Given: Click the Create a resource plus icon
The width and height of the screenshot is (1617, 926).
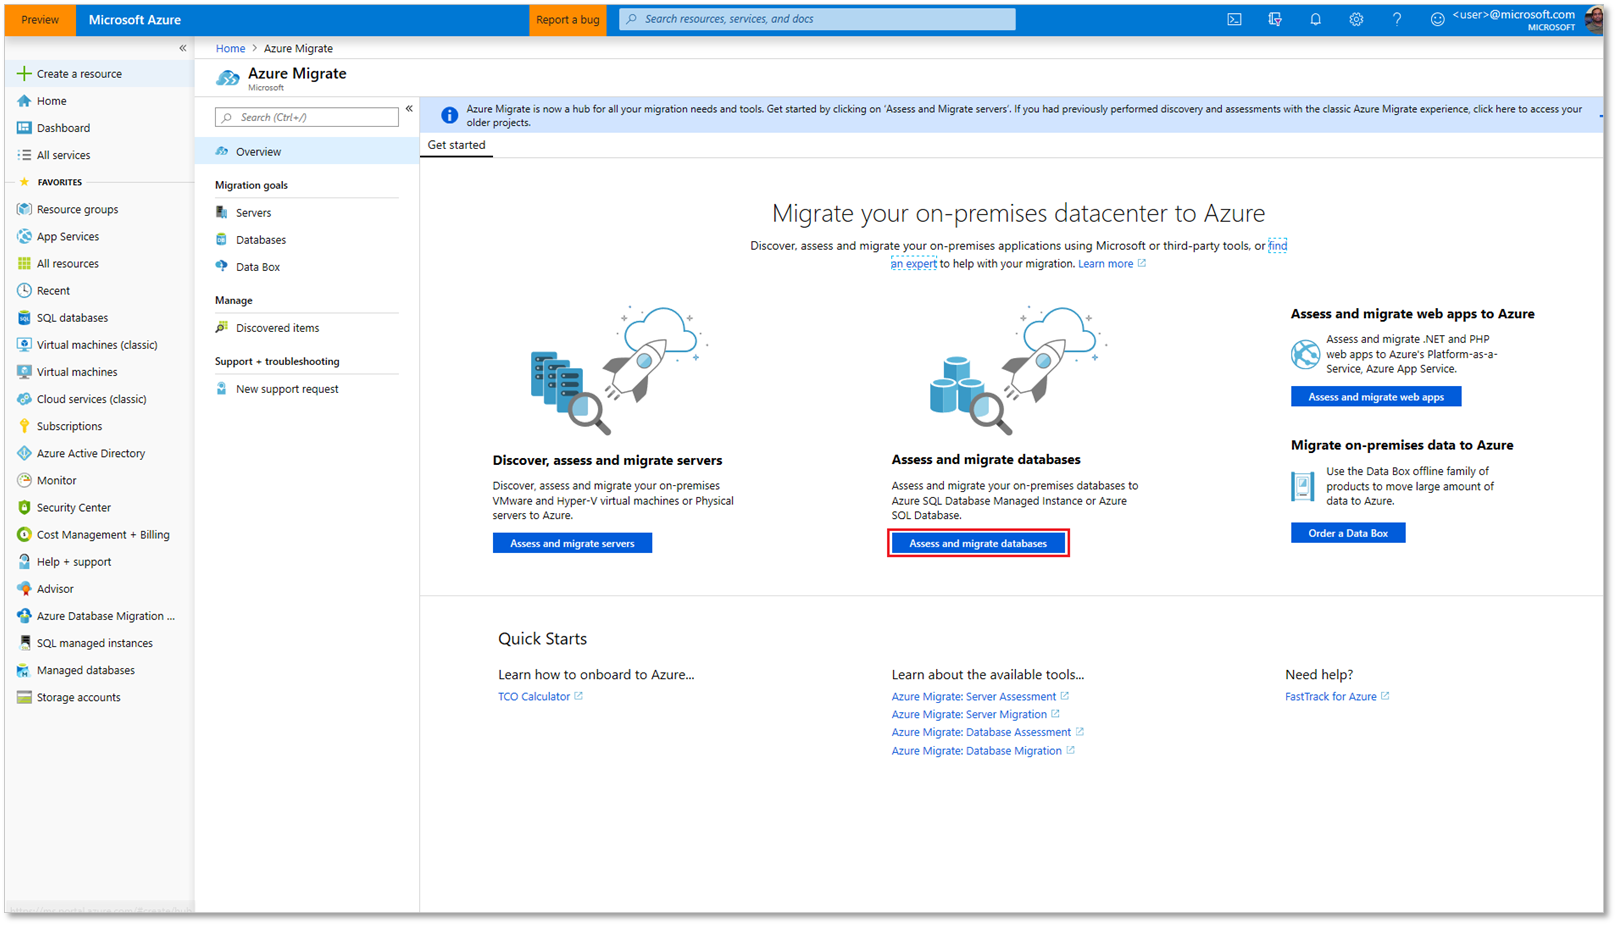Looking at the screenshot, I should (24, 73).
